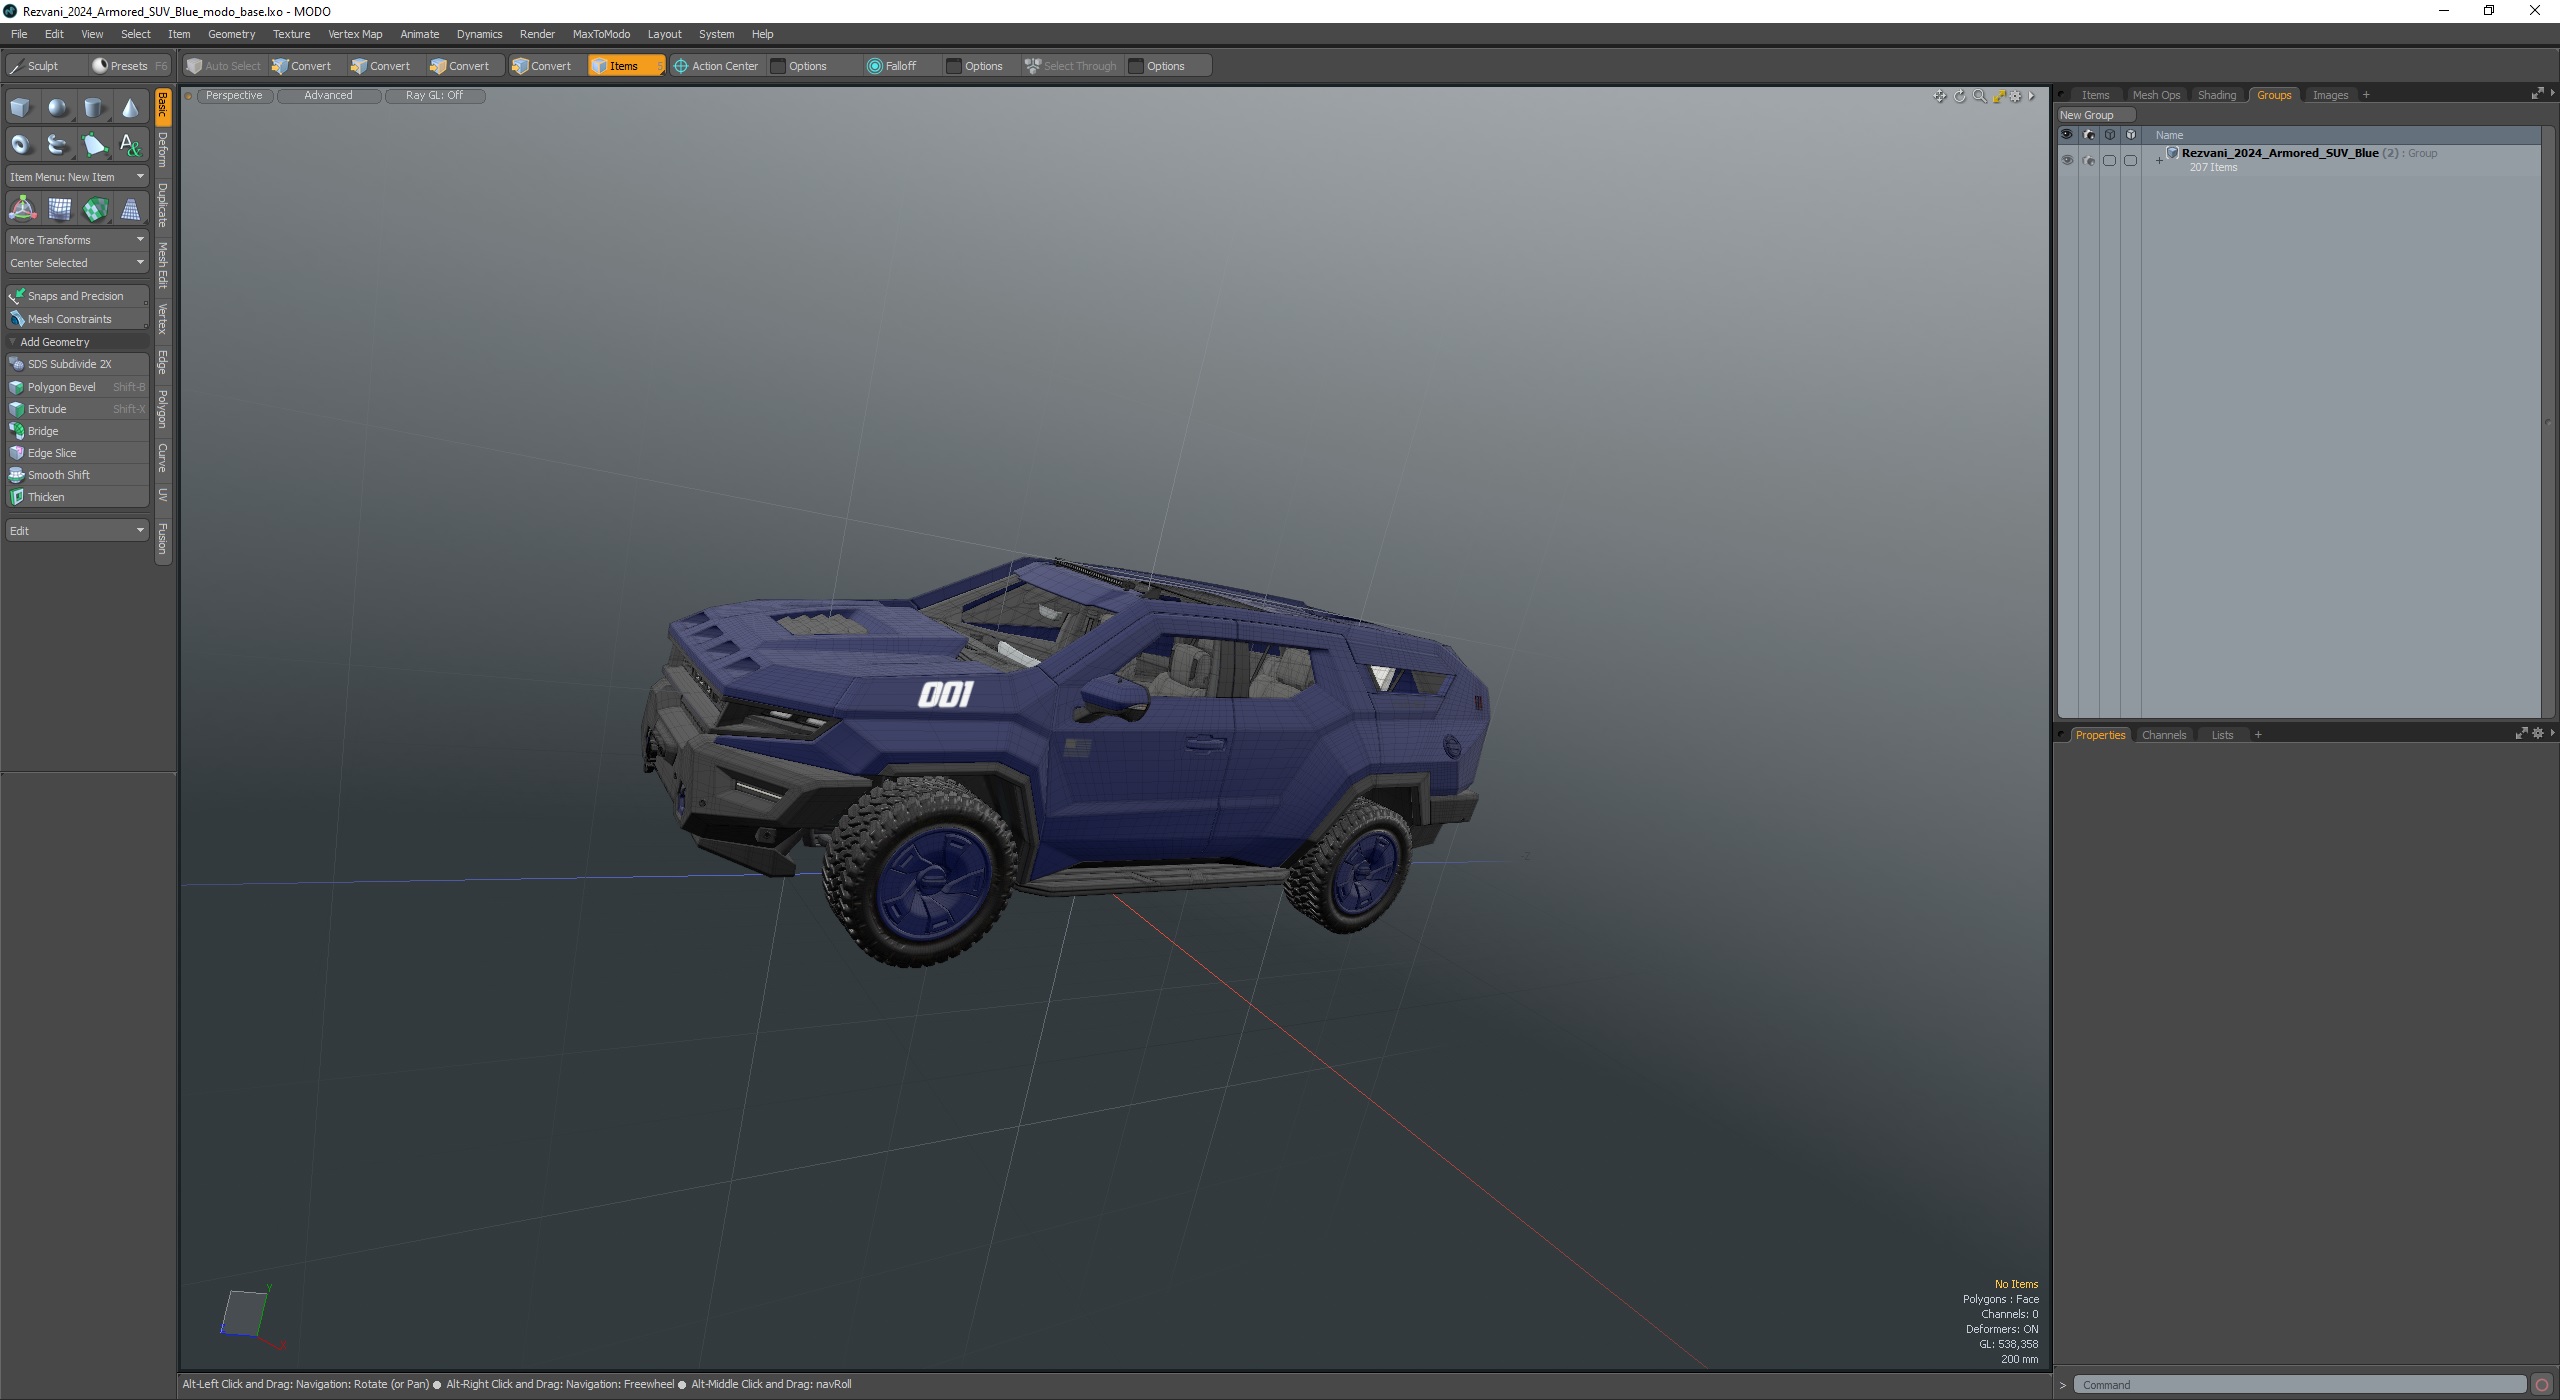Open the Edit dropdown
Screen dimensions: 2560x1400
[x=77, y=531]
